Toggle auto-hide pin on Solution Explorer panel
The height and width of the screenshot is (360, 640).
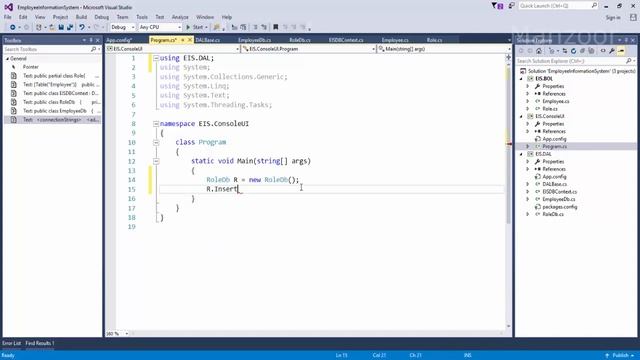click(x=626, y=40)
